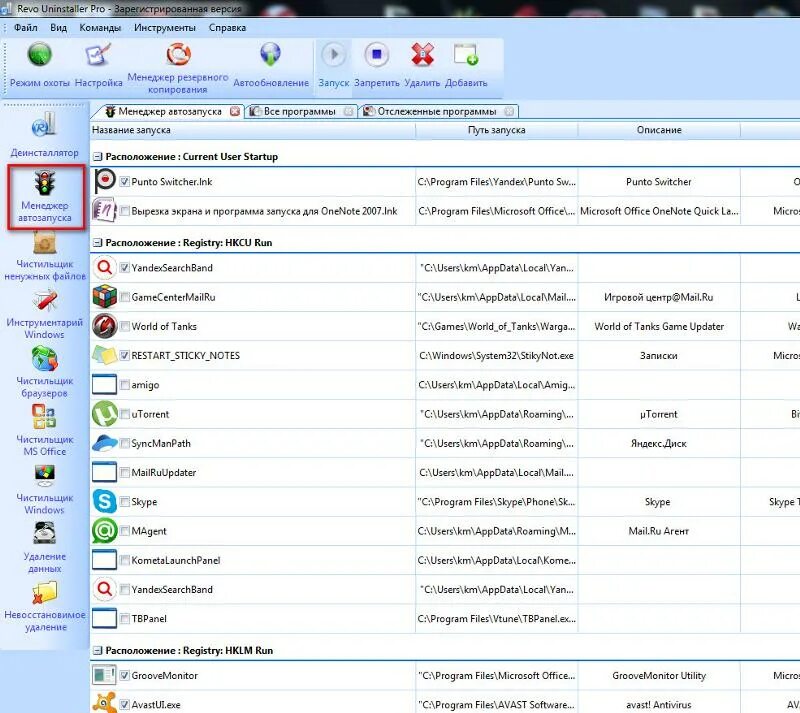Check the World of Tanks checkbox

coord(124,326)
